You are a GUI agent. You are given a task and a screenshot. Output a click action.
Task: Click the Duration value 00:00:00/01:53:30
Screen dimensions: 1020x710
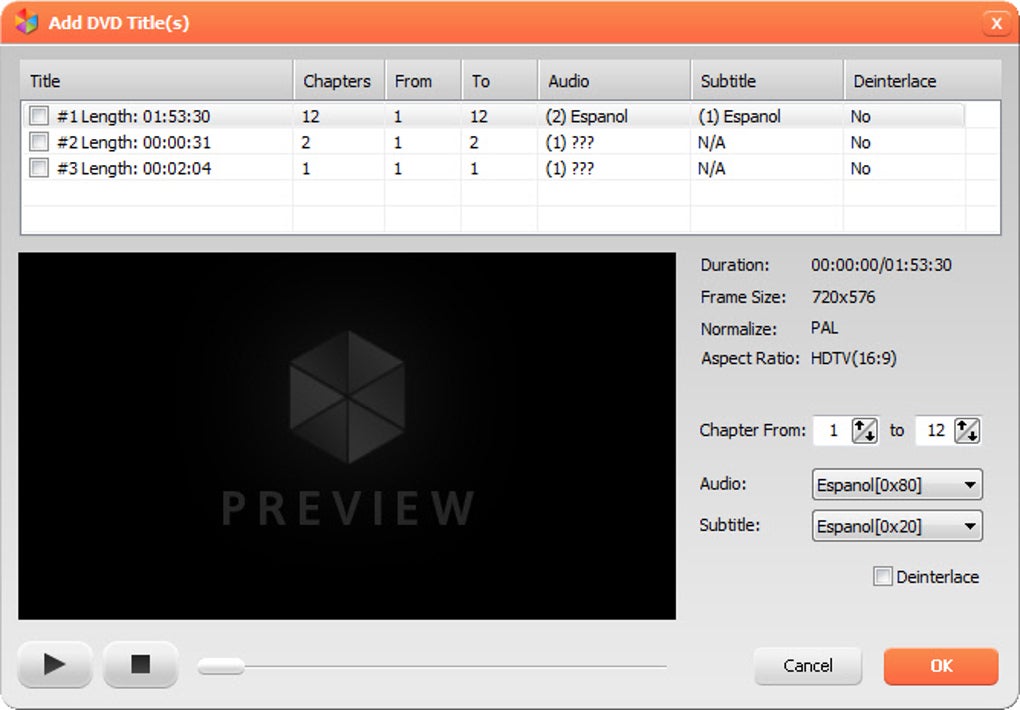(x=881, y=265)
